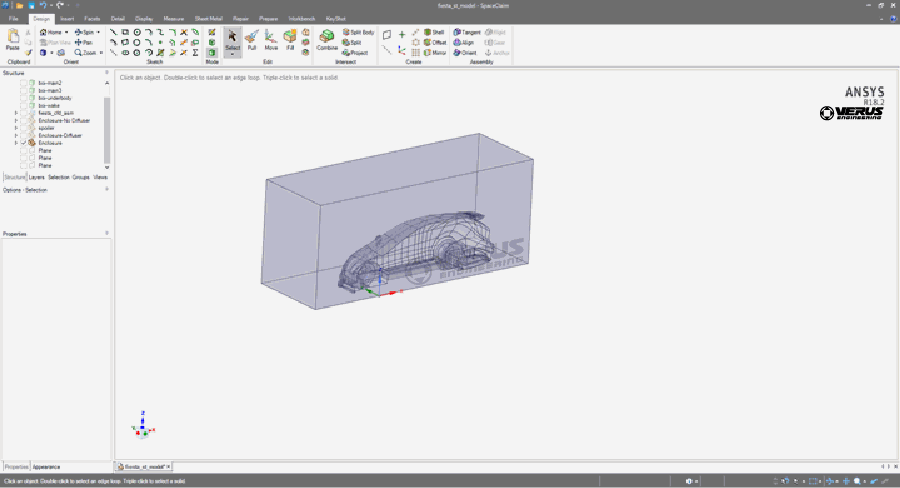Click the Insert Plane icon in Create group
The image size is (900, 488).
tap(387, 34)
